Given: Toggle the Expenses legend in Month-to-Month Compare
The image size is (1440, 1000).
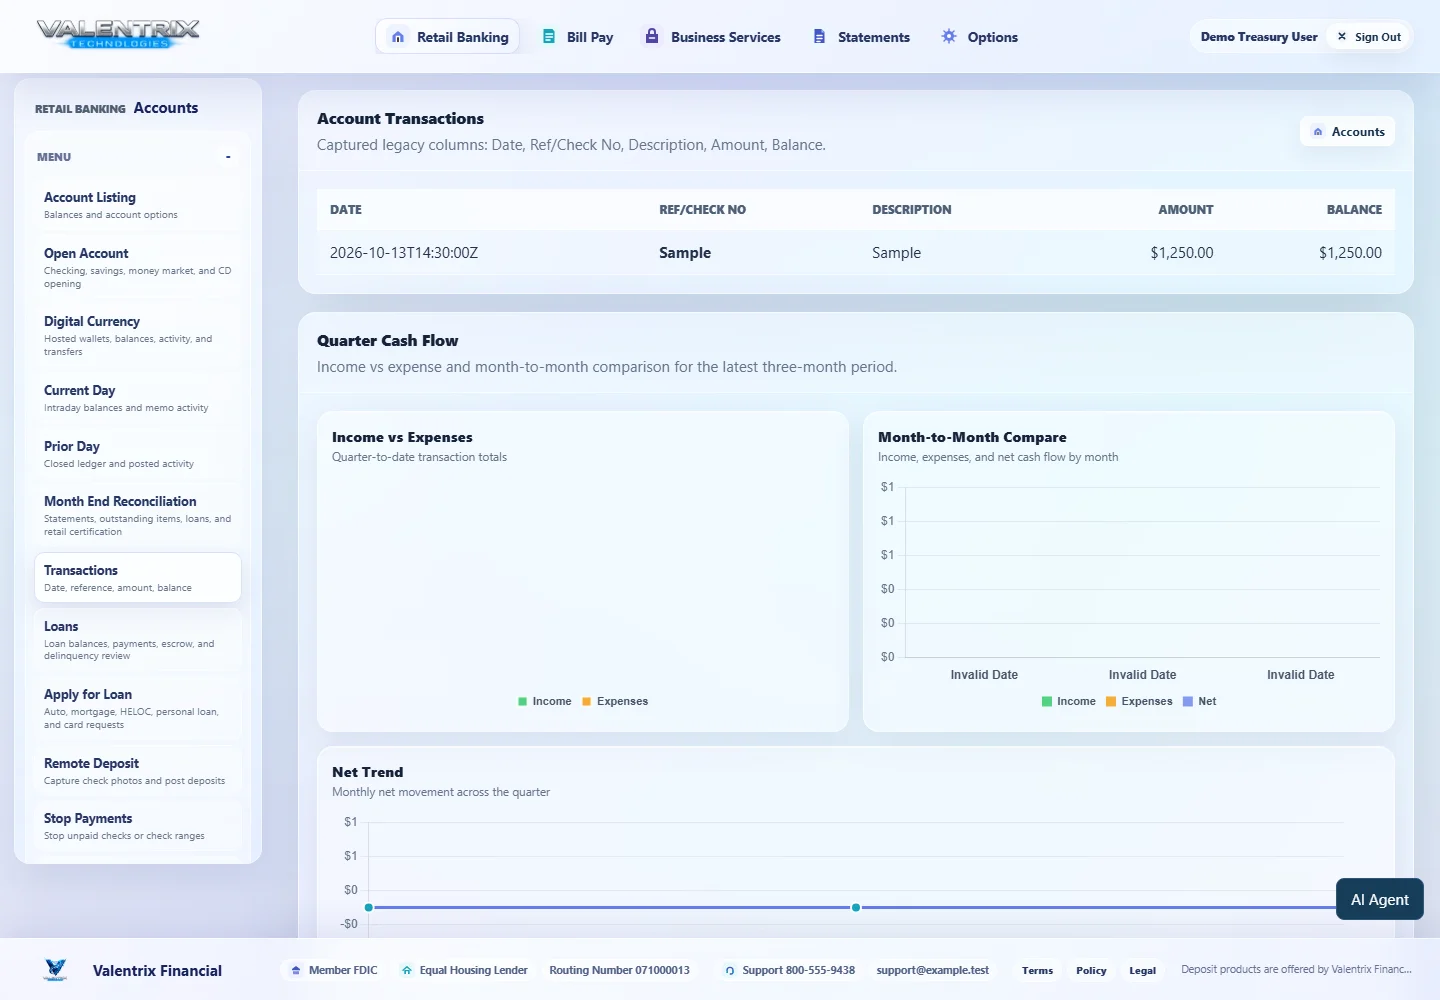Looking at the screenshot, I should [1139, 701].
